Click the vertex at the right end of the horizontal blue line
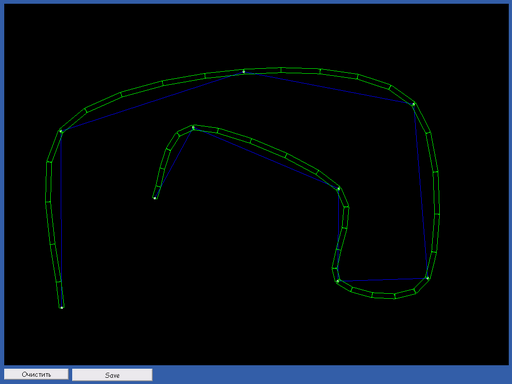512x384 pixels. [427, 278]
